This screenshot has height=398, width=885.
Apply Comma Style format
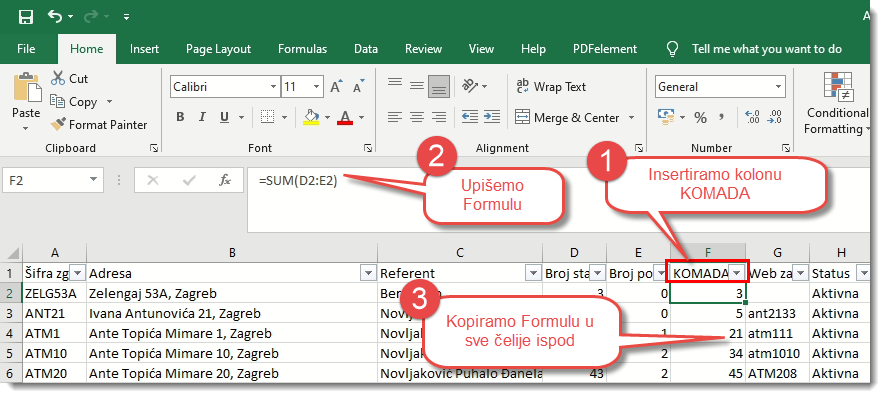point(721,117)
